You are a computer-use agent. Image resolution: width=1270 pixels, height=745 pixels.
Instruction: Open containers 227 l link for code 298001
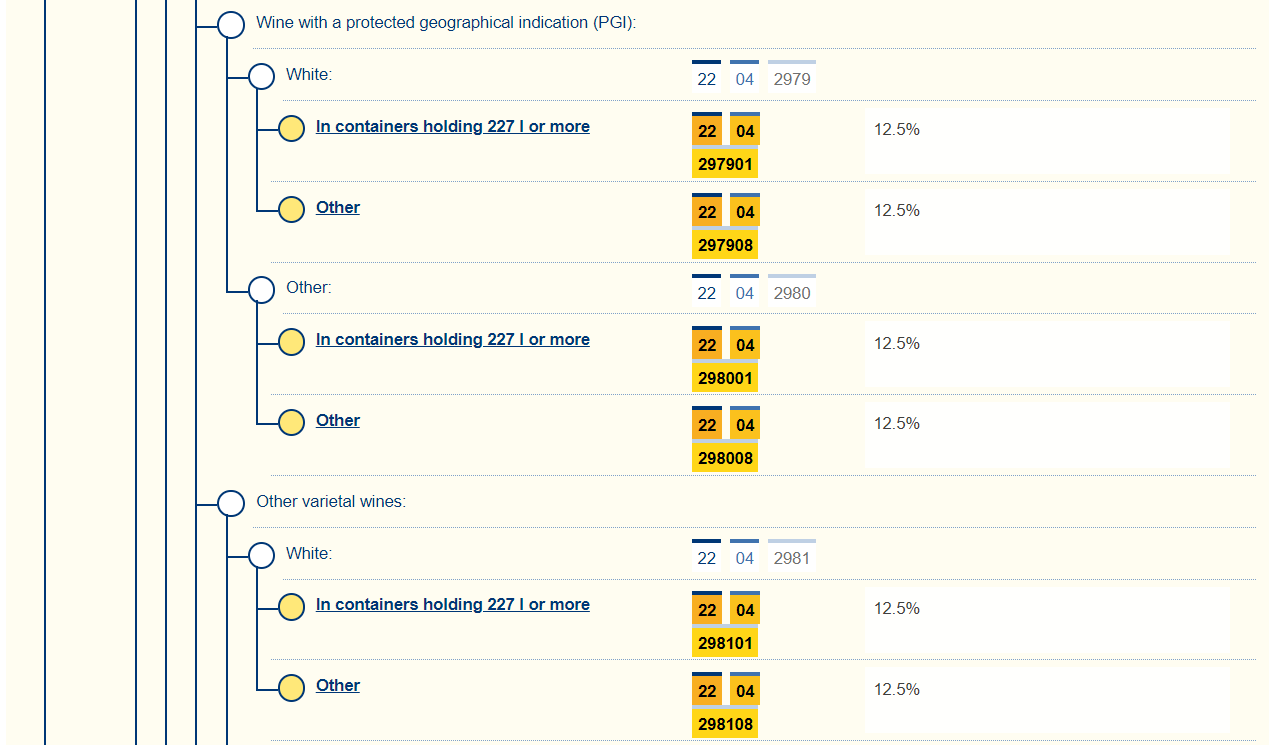(452, 339)
